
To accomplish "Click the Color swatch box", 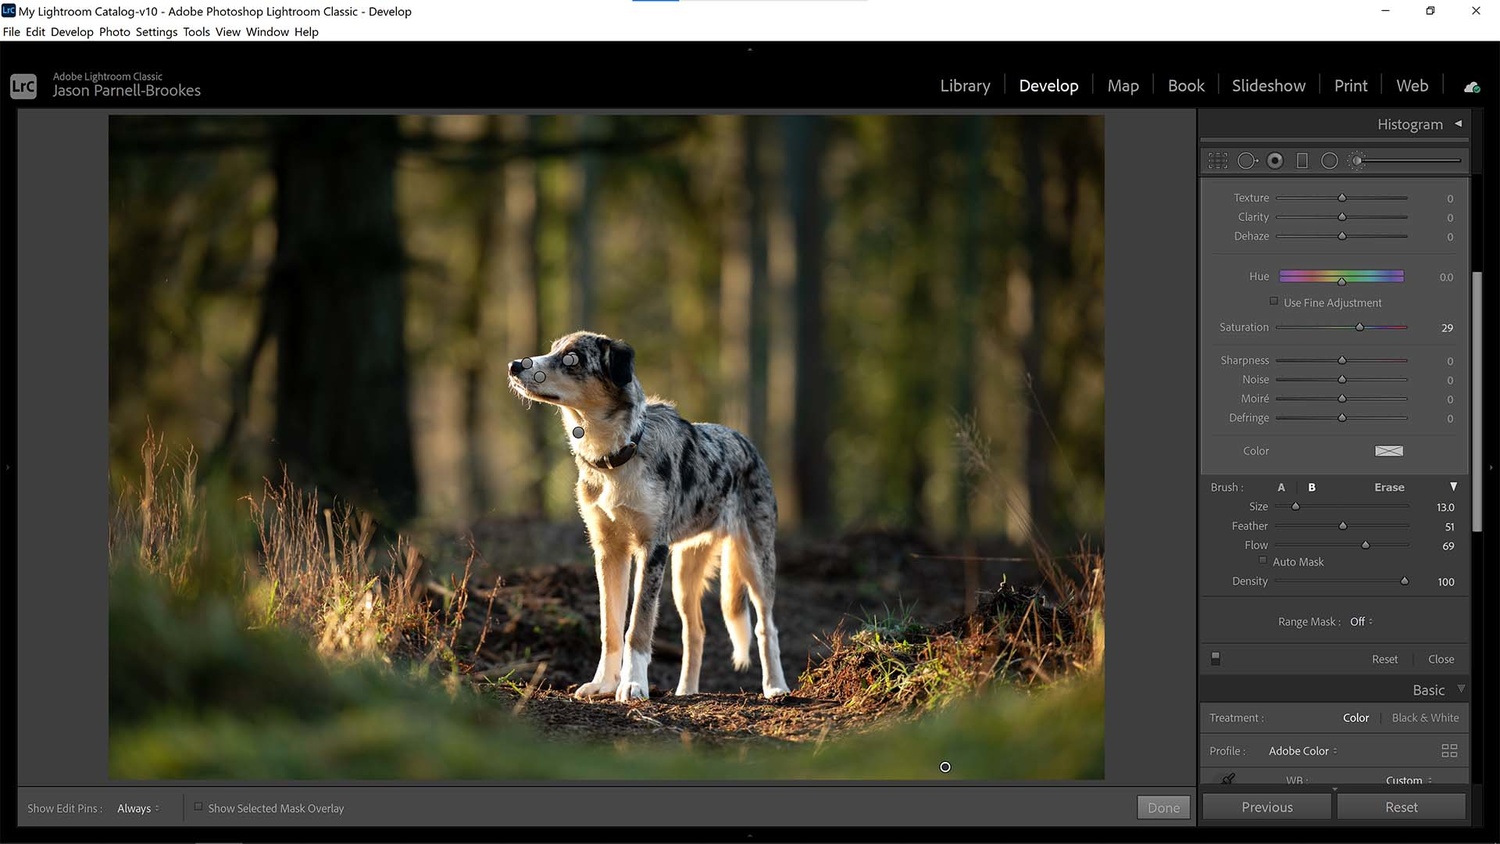I will coord(1389,451).
